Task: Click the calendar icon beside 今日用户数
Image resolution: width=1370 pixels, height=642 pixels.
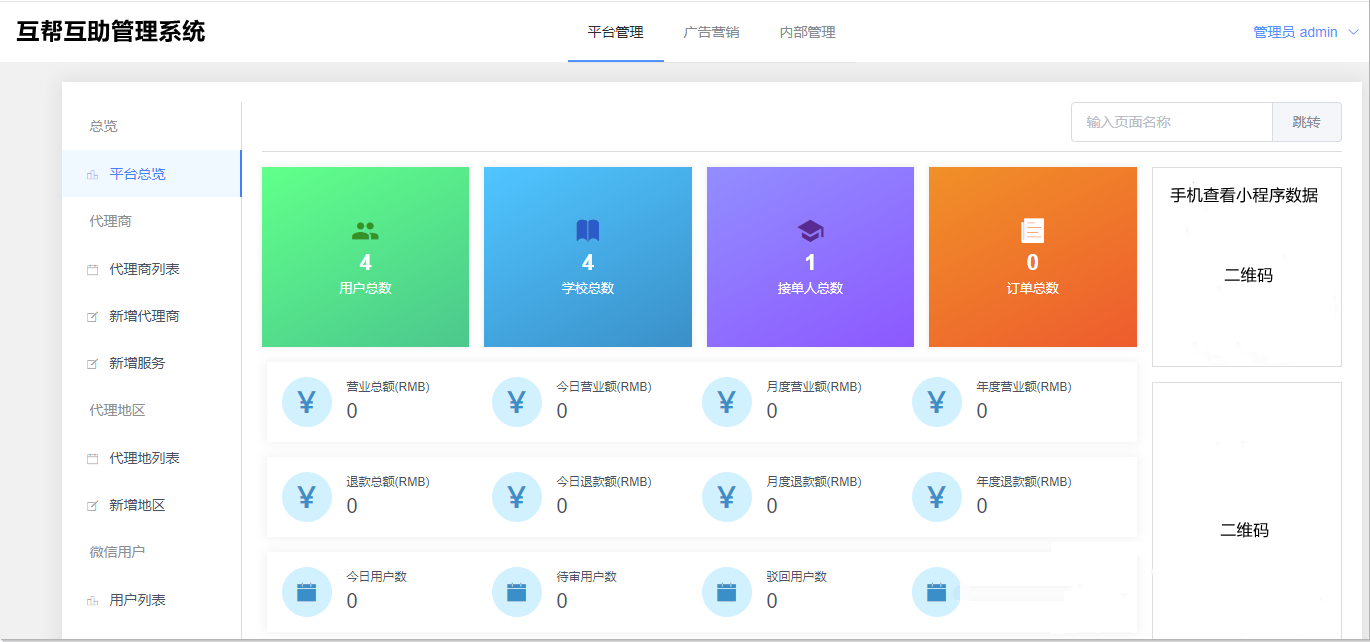Action: [x=307, y=592]
